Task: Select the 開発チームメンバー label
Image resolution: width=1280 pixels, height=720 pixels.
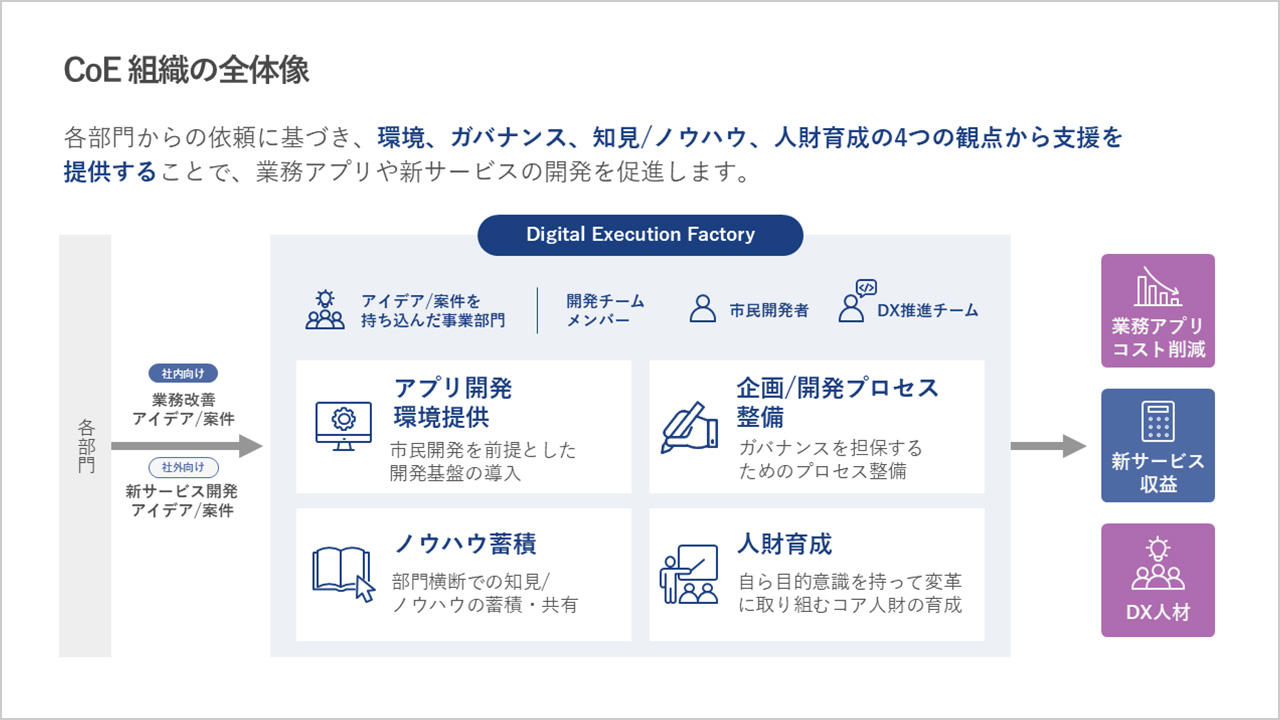Action: (605, 310)
